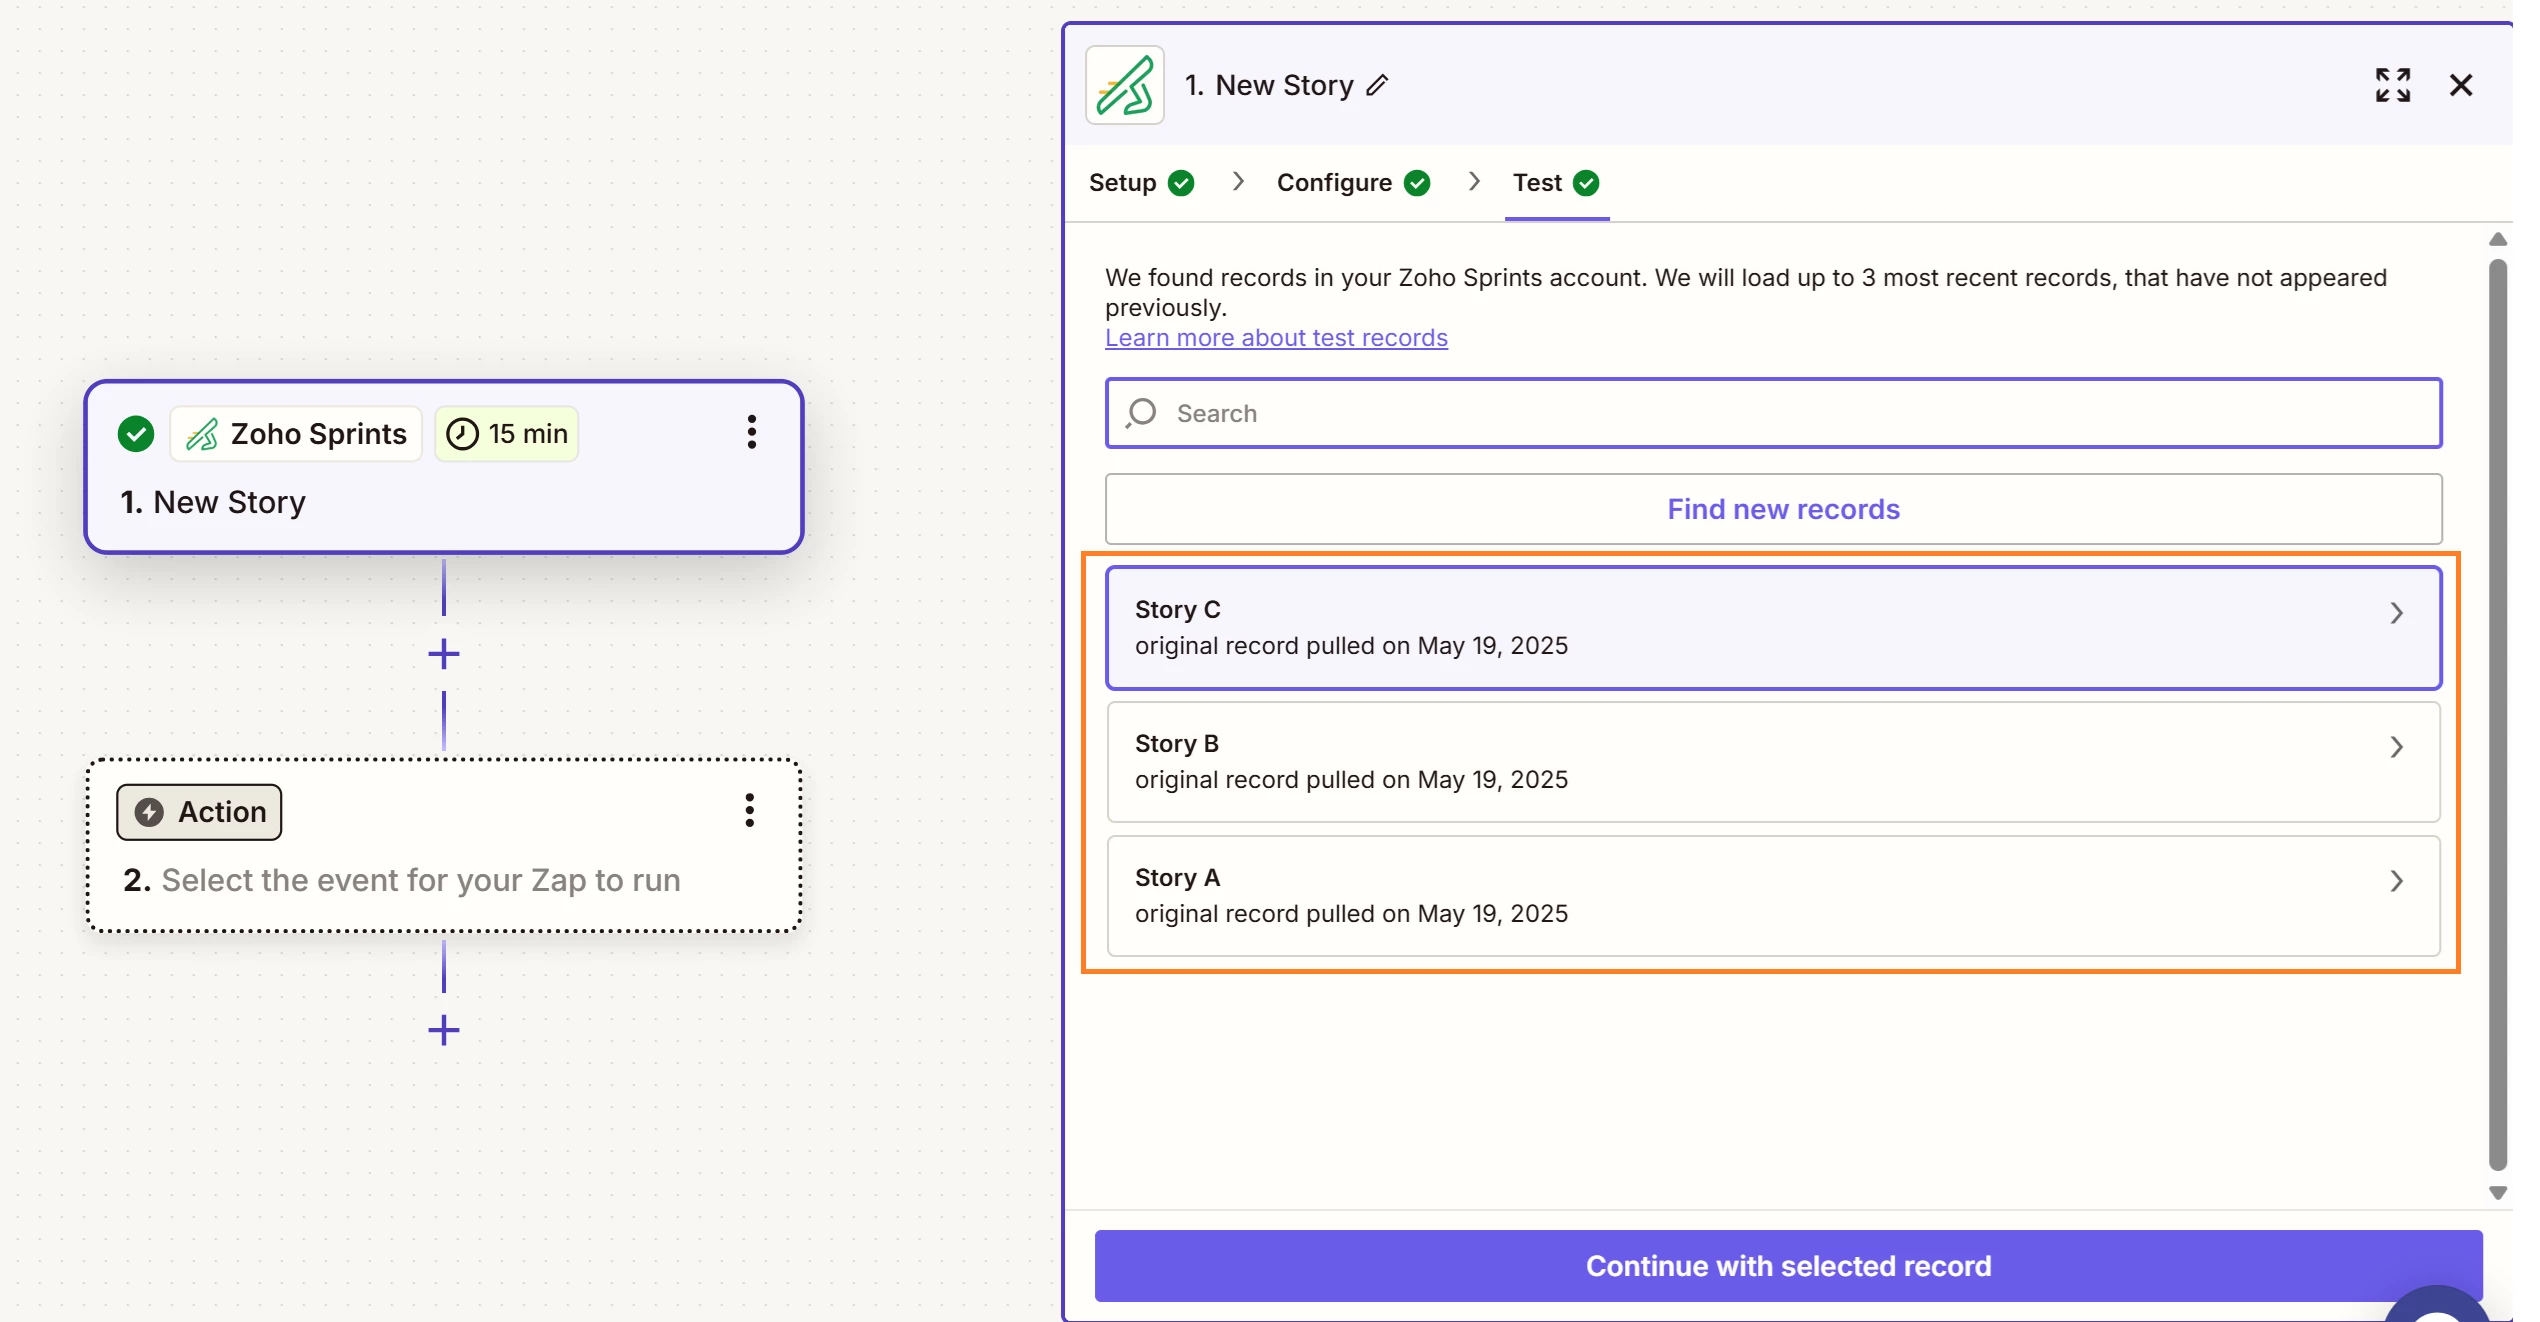Close the New Story panel
The height and width of the screenshot is (1322, 2540).
coord(2461,86)
